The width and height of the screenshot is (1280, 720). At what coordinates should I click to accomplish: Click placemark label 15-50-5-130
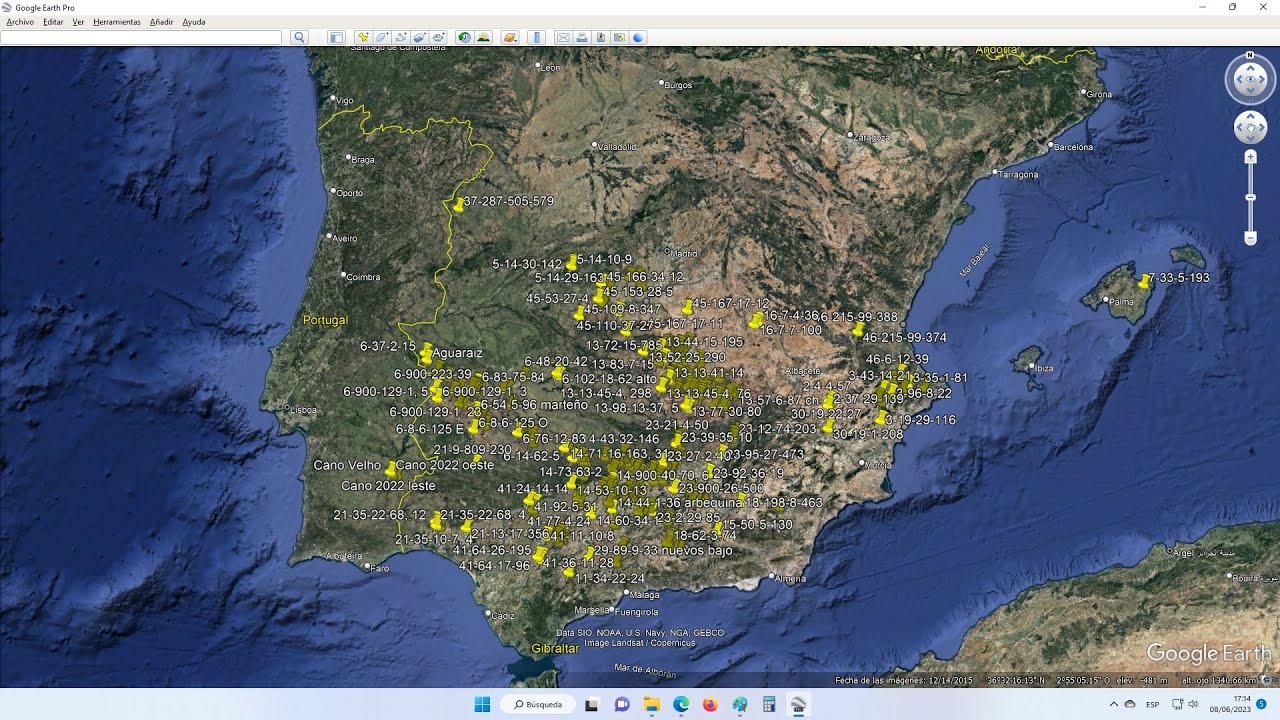pos(756,524)
